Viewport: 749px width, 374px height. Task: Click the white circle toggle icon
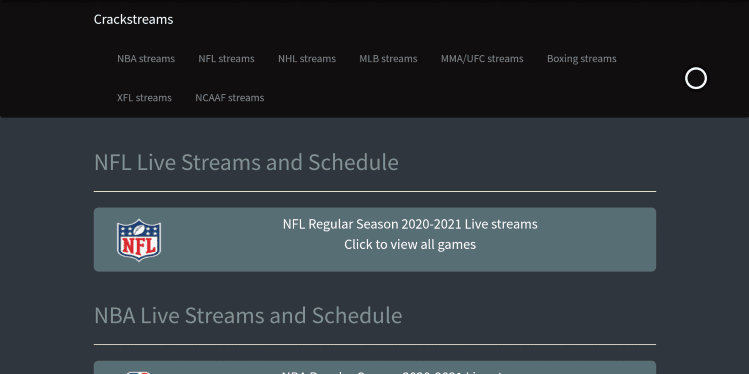[696, 78]
